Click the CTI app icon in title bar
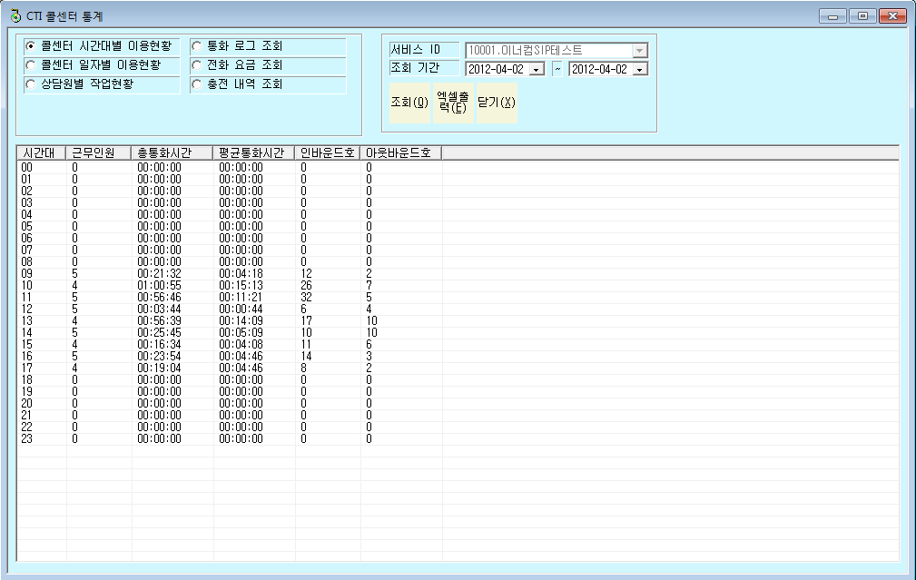 (16, 16)
